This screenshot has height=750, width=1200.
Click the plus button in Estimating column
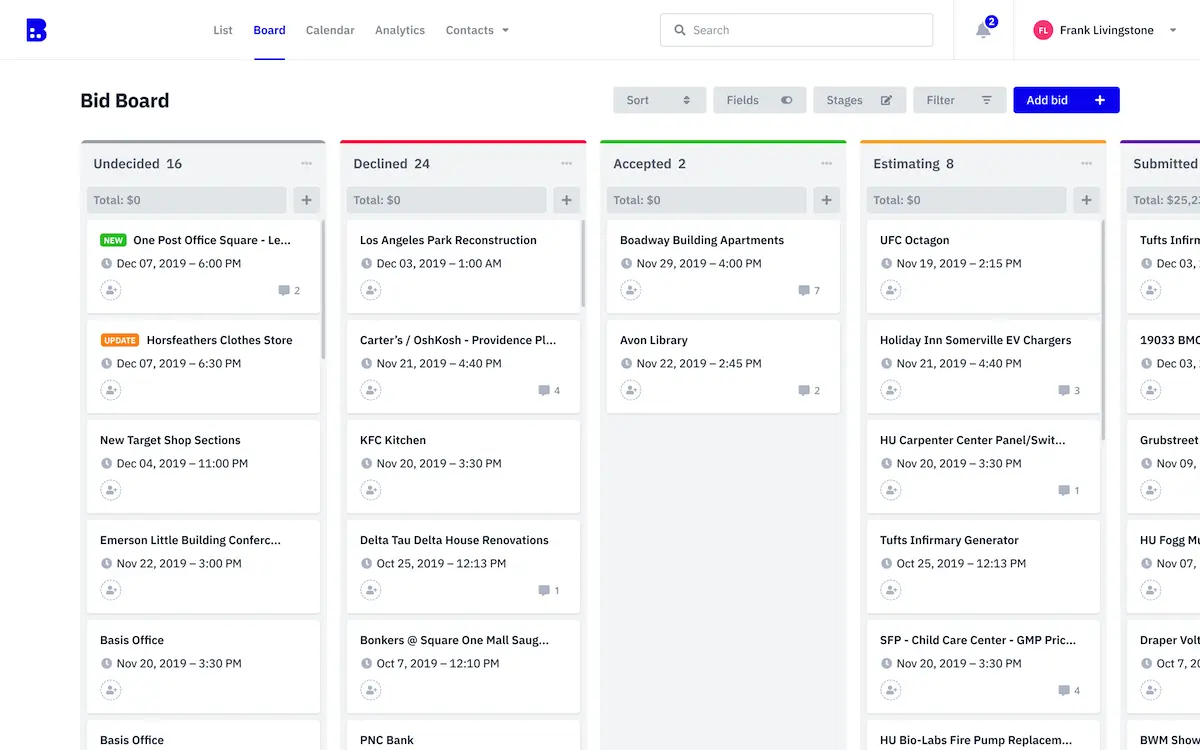1086,200
